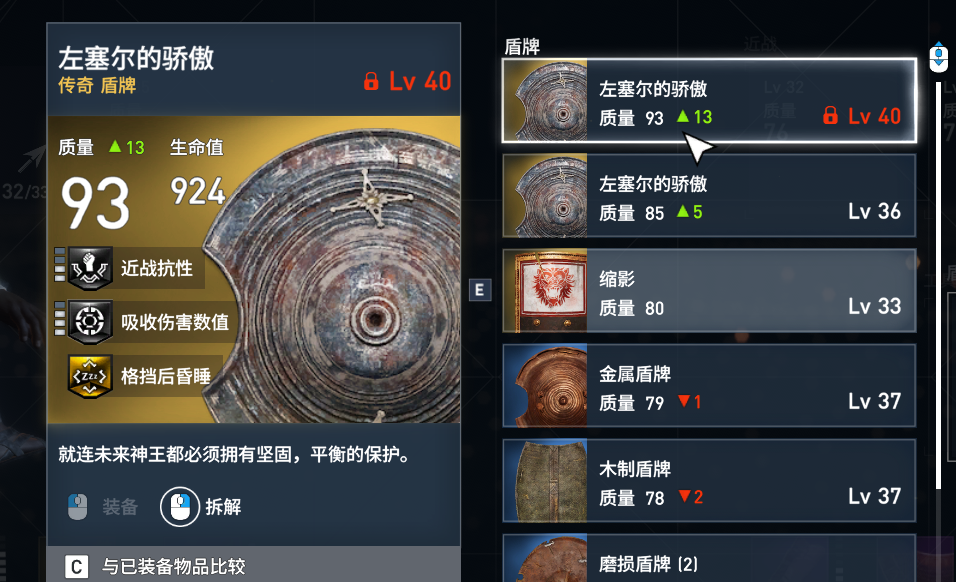The height and width of the screenshot is (582, 956).
Task: Click the 盾牌 category heading
Action: (x=522, y=46)
